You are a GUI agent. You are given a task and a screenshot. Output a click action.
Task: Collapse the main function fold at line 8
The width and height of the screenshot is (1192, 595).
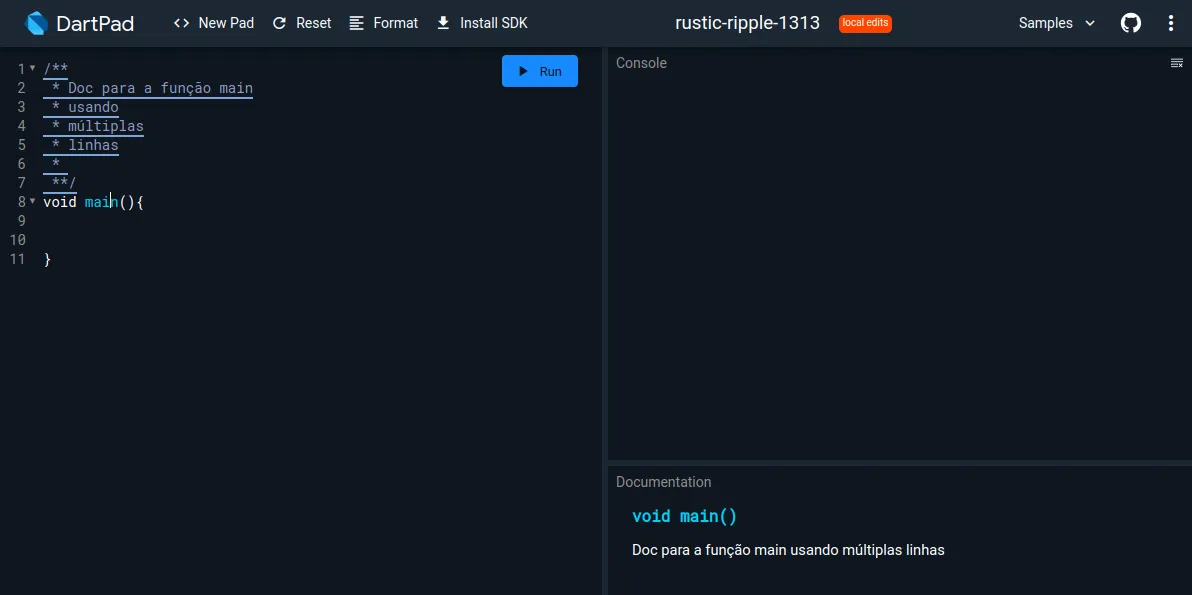pos(32,201)
